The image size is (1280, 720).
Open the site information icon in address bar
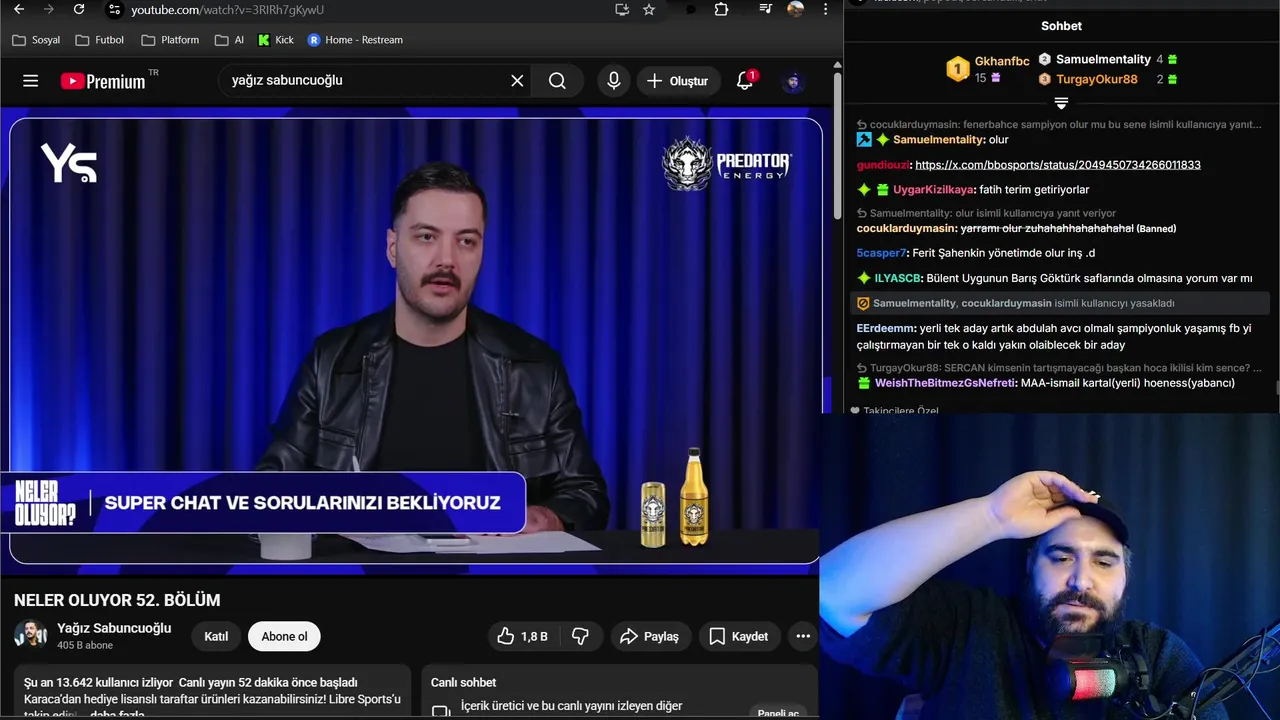tap(114, 10)
